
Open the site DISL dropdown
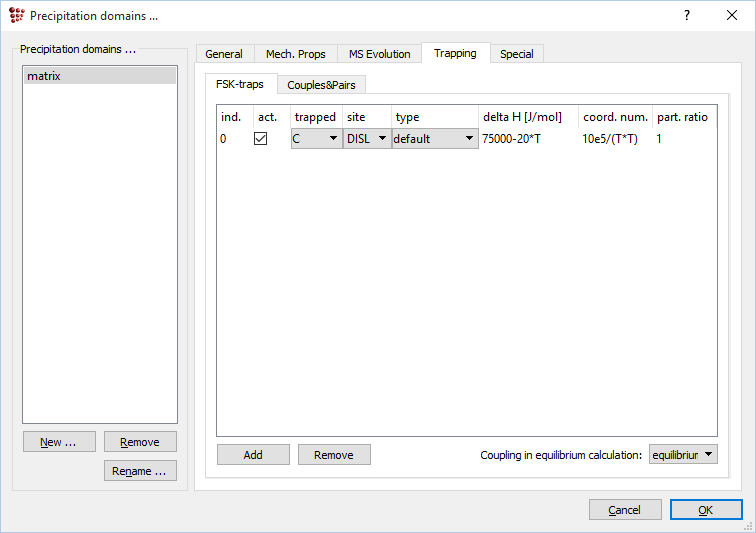tap(366, 139)
